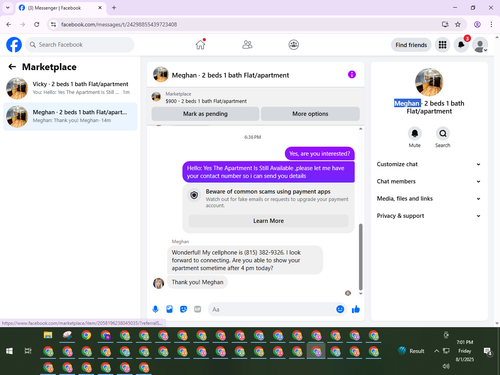Expand Customize chat section

coord(429,164)
